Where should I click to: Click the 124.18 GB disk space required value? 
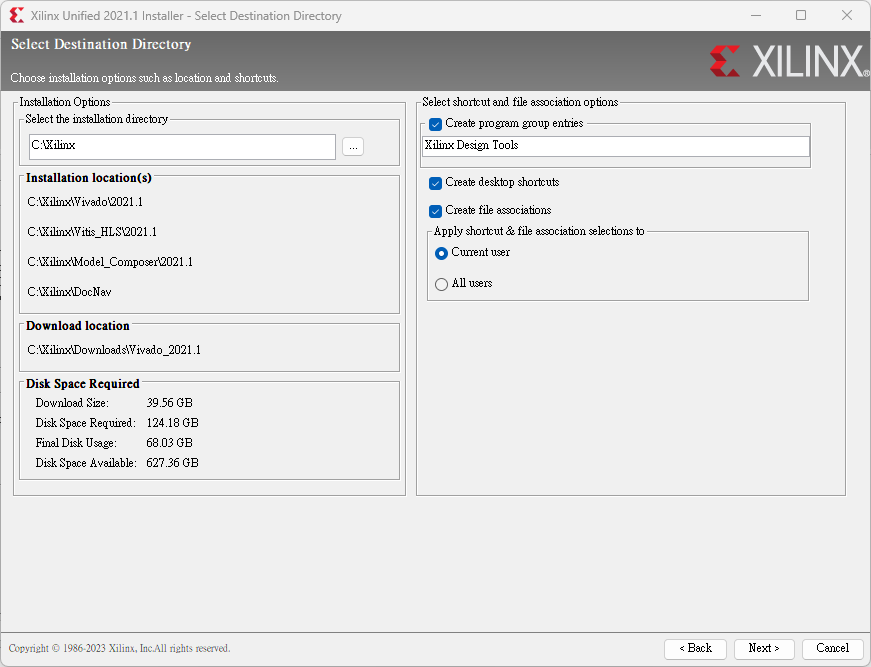172,423
